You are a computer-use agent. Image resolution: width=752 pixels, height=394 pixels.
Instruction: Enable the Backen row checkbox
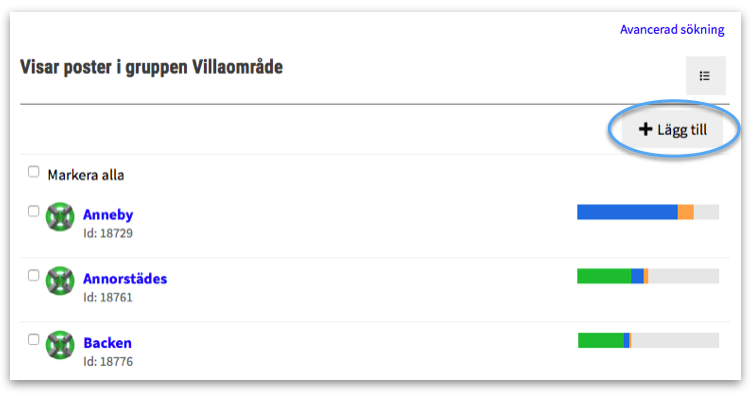point(33,339)
